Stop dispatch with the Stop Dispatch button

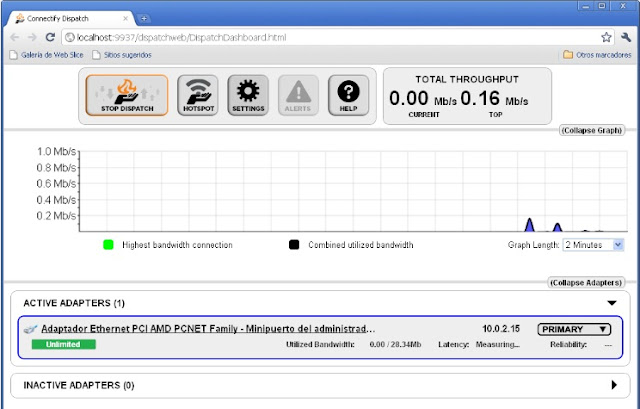(127, 96)
